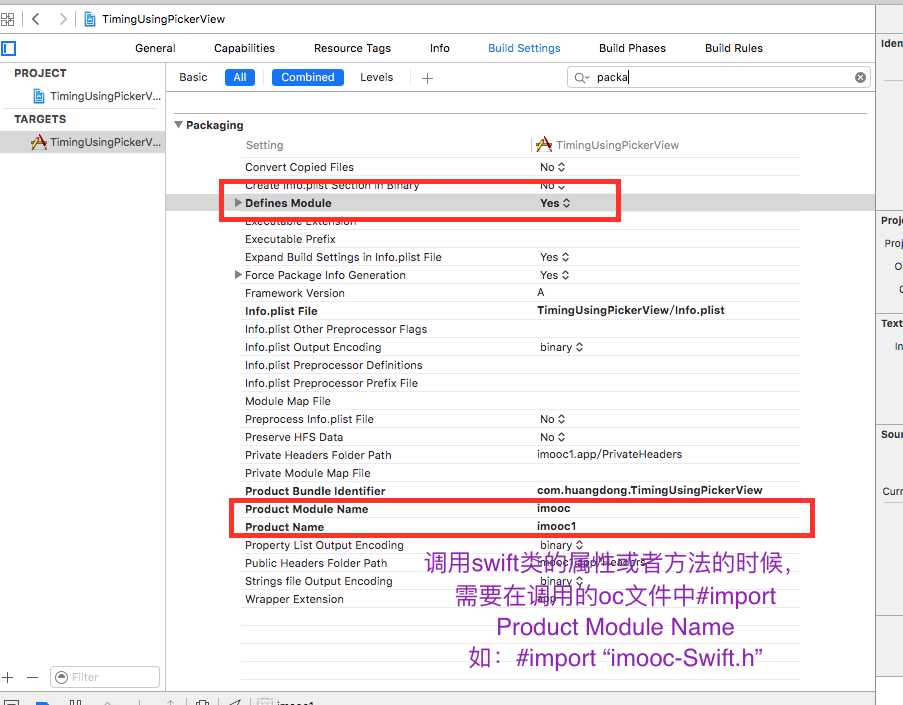Screen dimensions: 903x705
Task: Open the General tab
Action: pos(155,48)
